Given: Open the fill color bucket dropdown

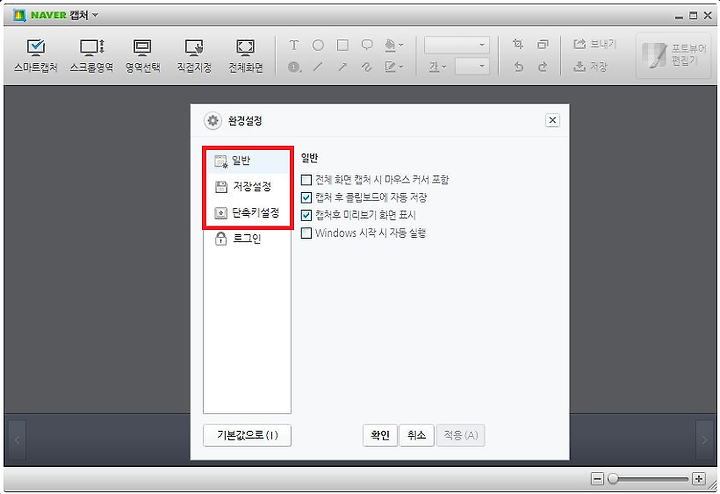Looking at the screenshot, I should coord(394,45).
